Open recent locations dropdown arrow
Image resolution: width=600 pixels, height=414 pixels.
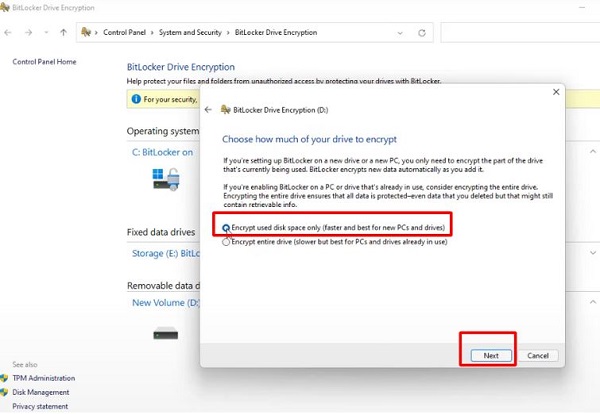click(x=46, y=33)
